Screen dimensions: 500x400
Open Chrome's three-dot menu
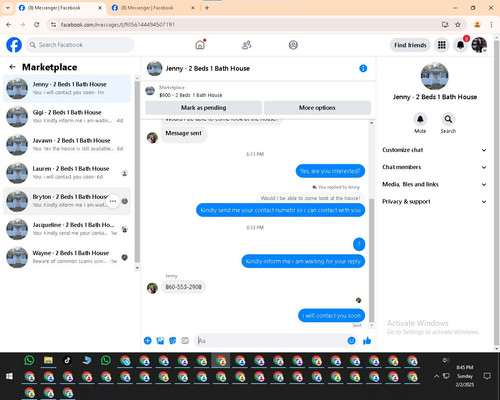(491, 24)
